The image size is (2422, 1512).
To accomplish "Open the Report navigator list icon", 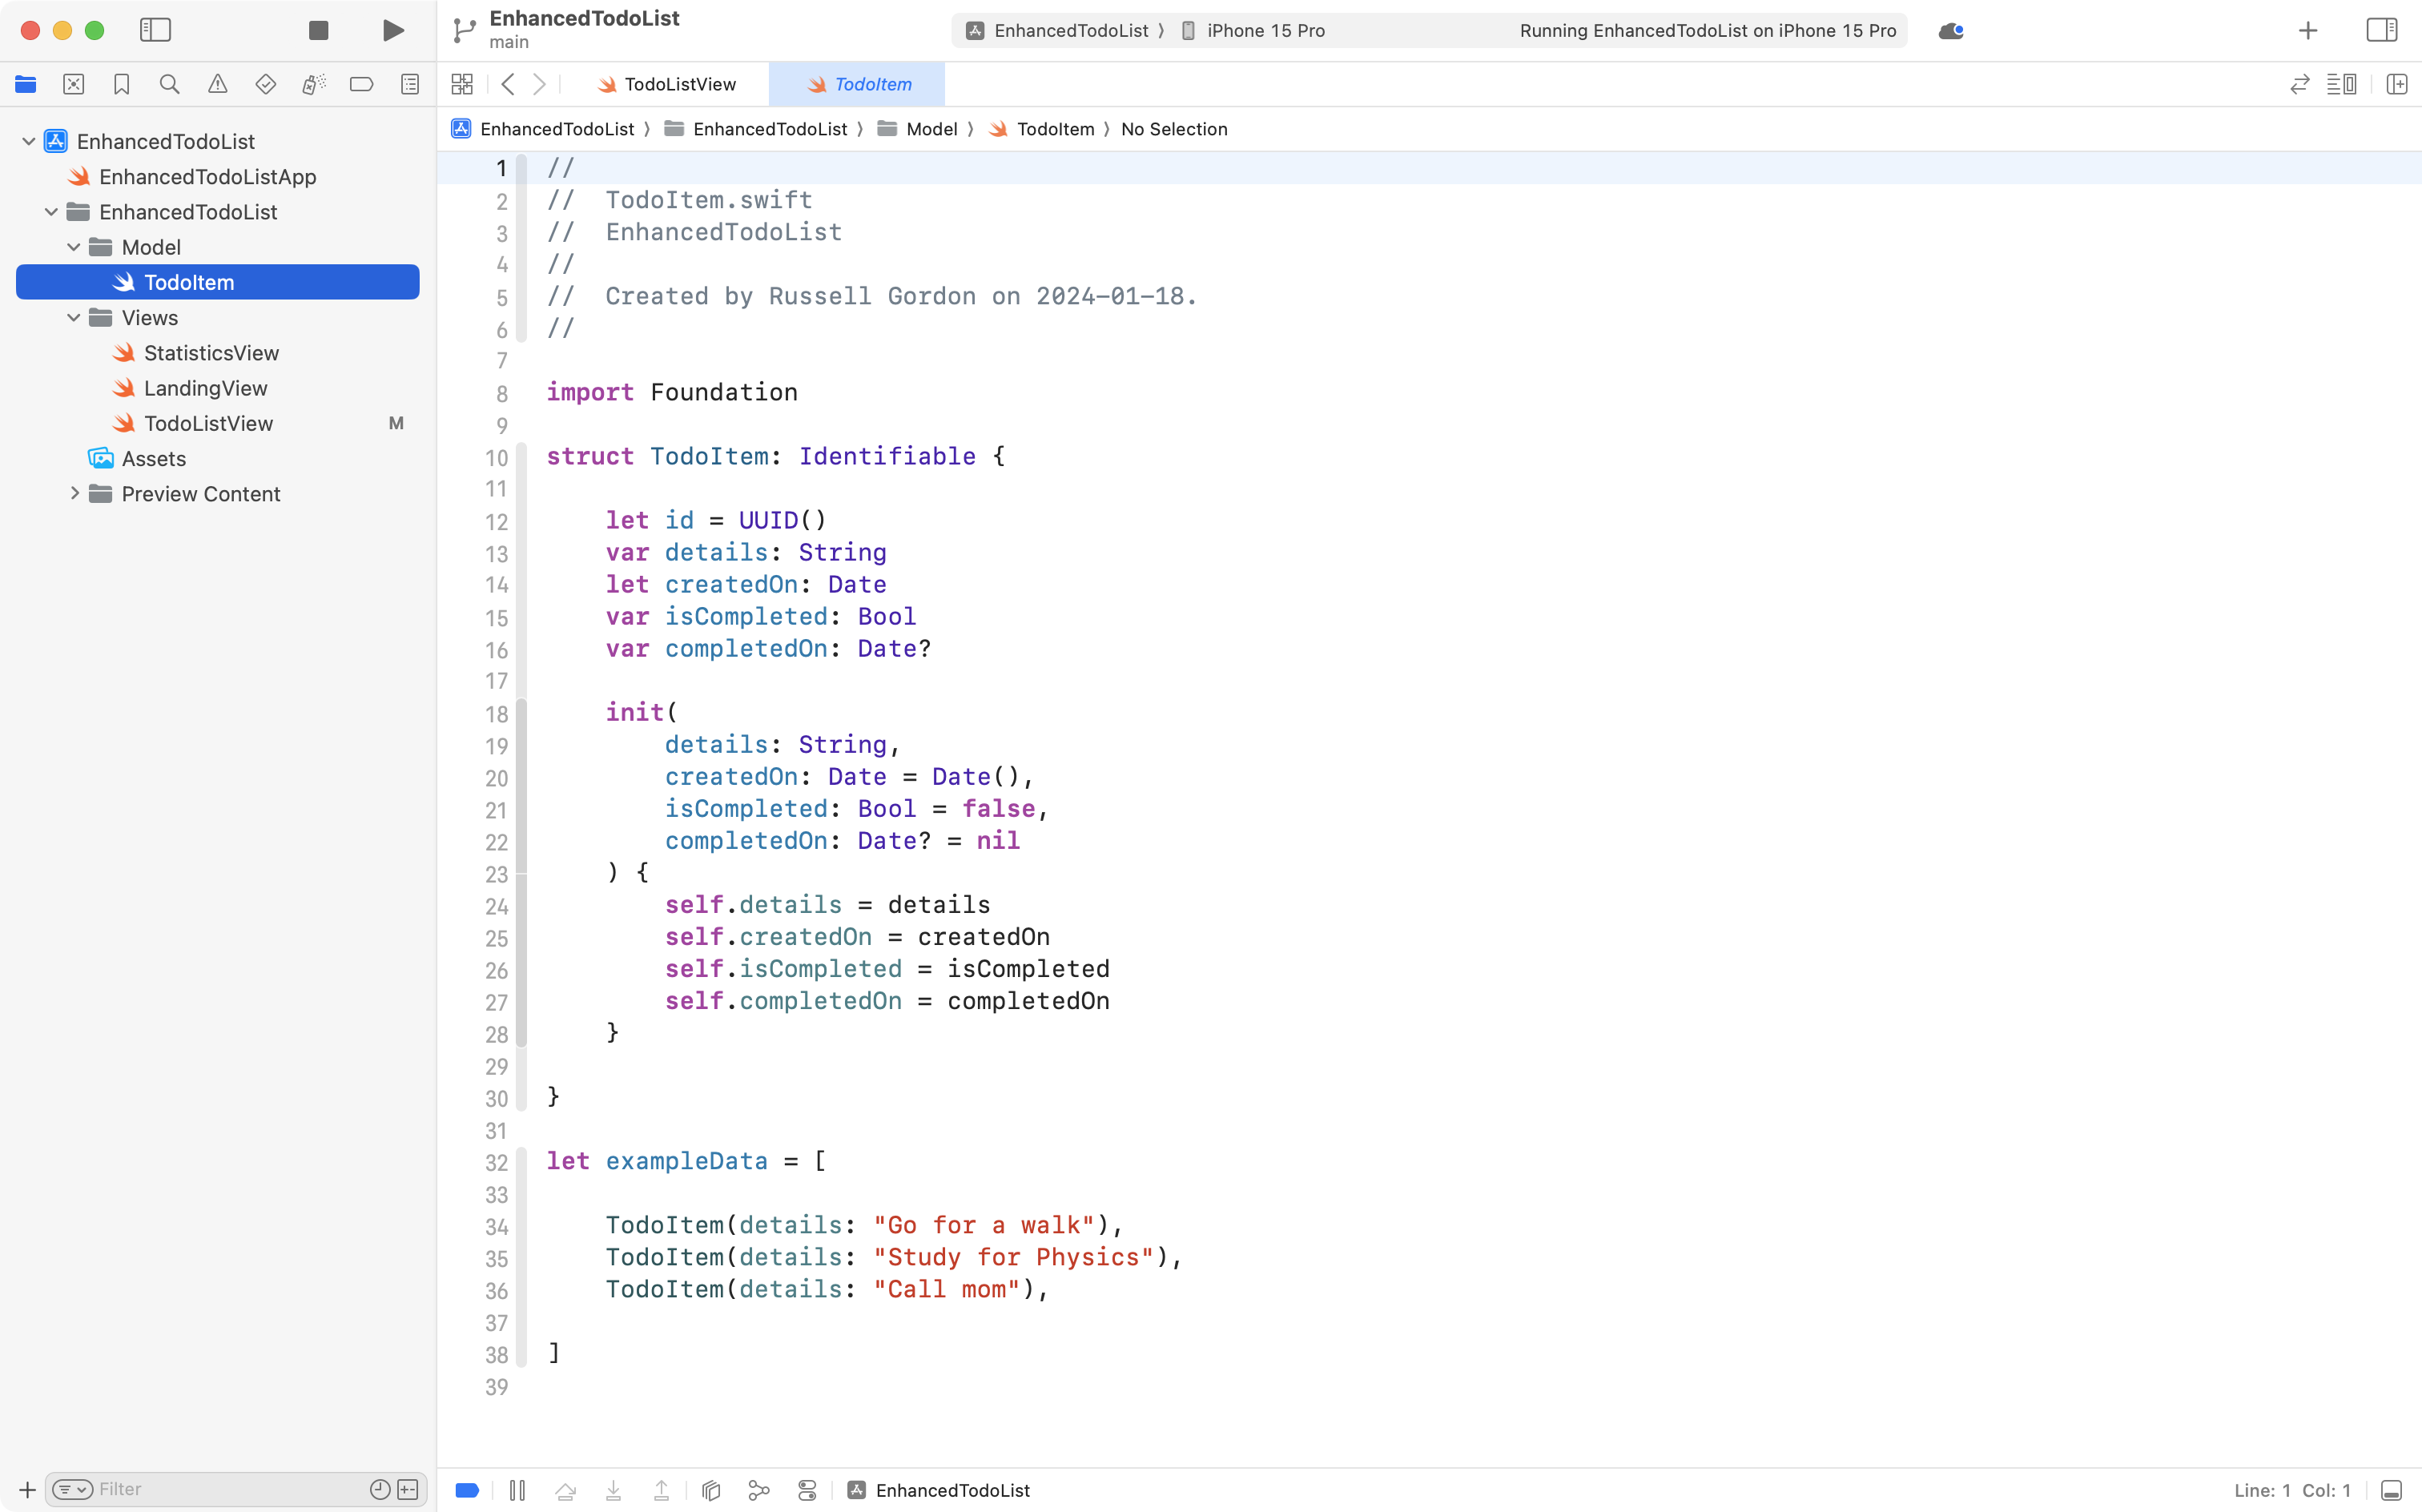I will point(410,84).
